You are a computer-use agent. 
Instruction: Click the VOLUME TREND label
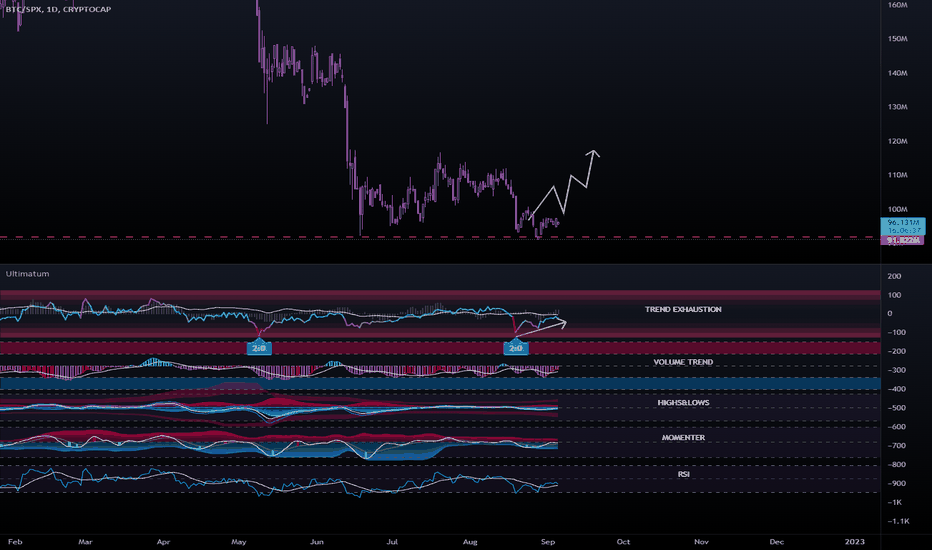[683, 362]
